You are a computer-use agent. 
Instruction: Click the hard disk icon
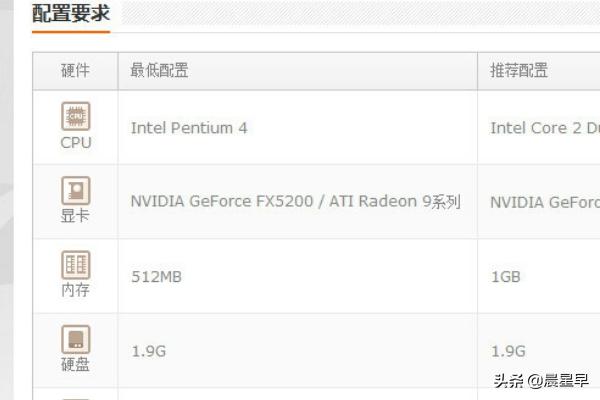[x=76, y=339]
